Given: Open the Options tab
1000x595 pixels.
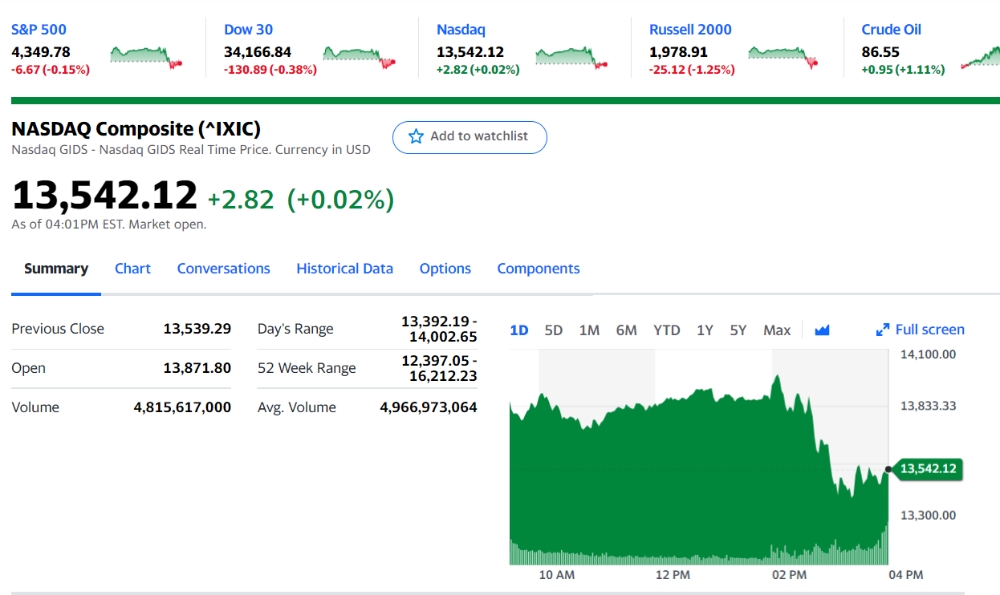Looking at the screenshot, I should click(x=445, y=268).
